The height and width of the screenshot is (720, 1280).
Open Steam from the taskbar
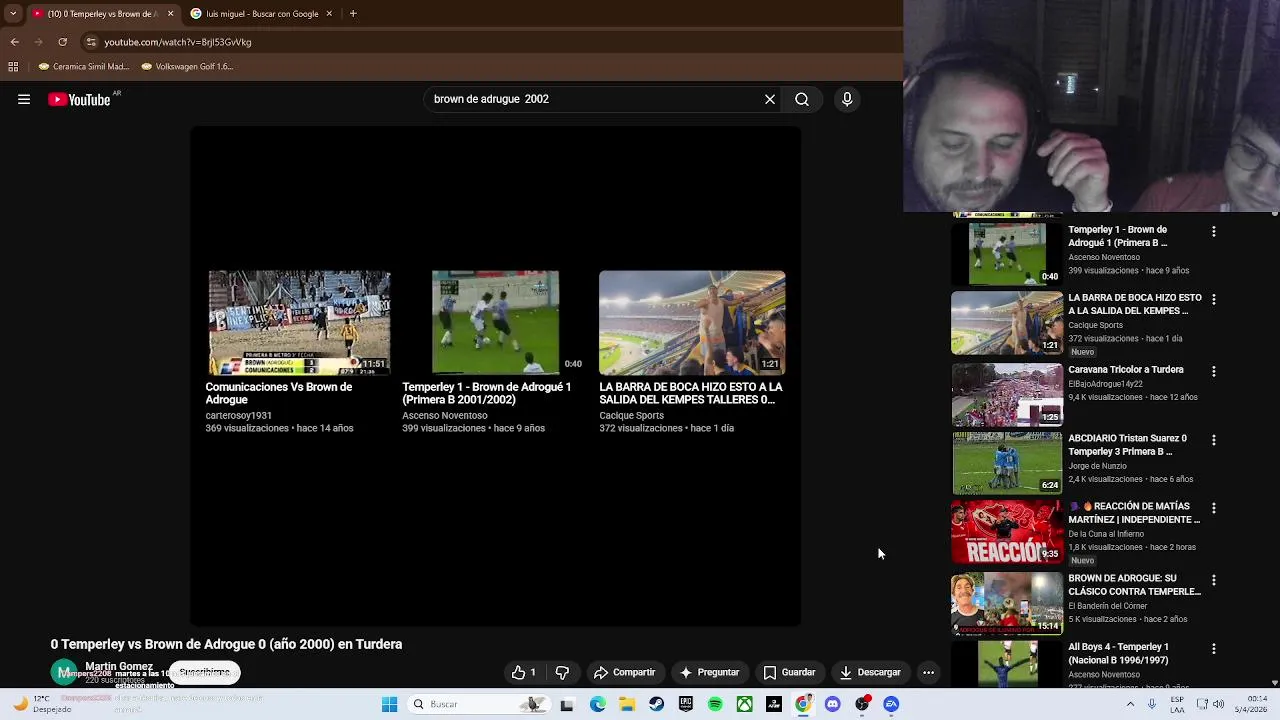tap(656, 704)
